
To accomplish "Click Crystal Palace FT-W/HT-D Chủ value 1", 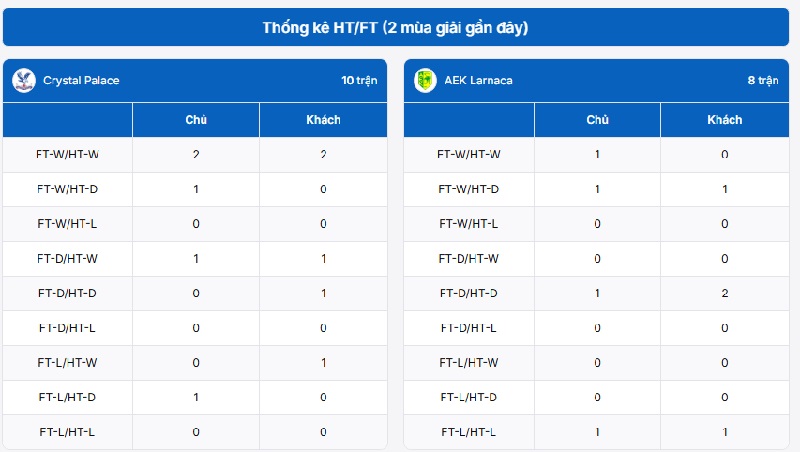I will click(x=196, y=189).
